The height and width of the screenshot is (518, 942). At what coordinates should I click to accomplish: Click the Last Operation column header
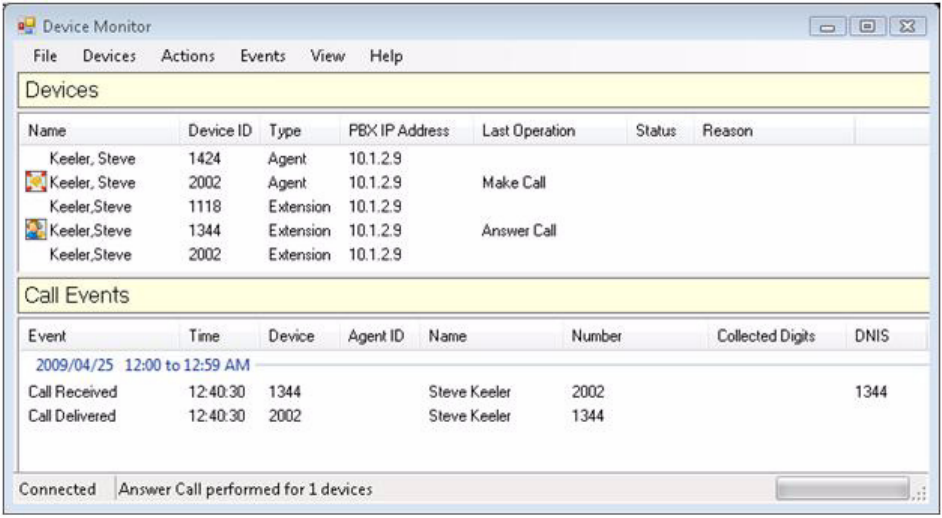(x=551, y=131)
